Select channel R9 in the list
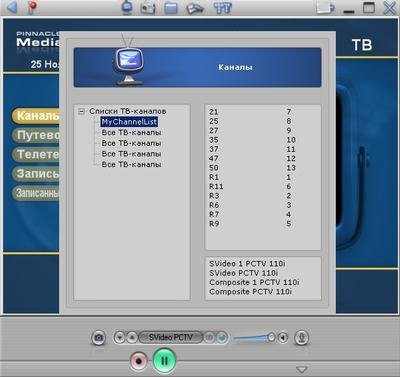This screenshot has height=377, width=400. (263, 224)
